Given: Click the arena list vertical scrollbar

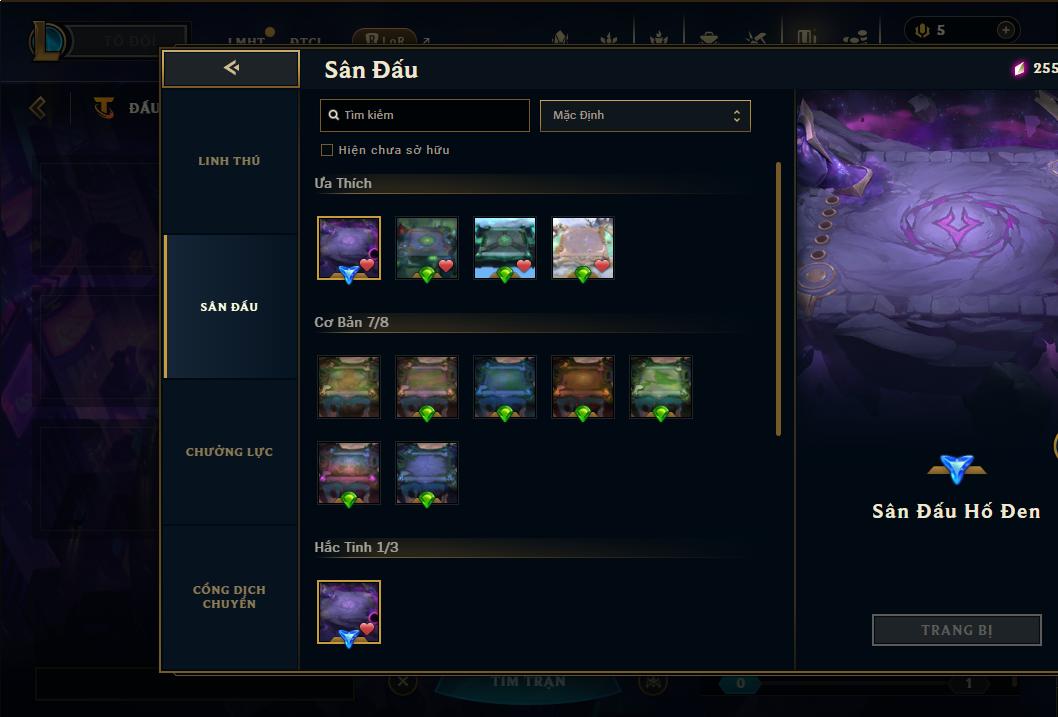Looking at the screenshot, I should (779, 299).
